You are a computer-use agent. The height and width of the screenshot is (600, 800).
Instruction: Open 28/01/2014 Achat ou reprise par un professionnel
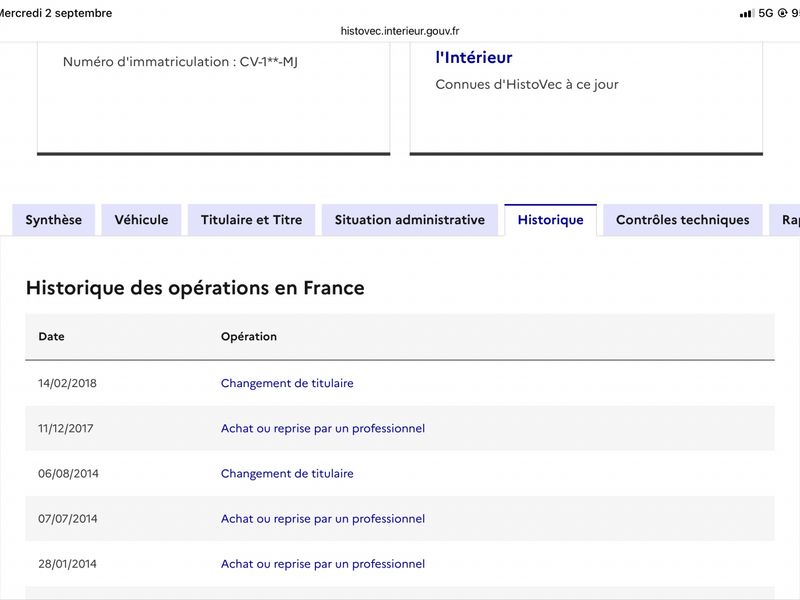[323, 564]
